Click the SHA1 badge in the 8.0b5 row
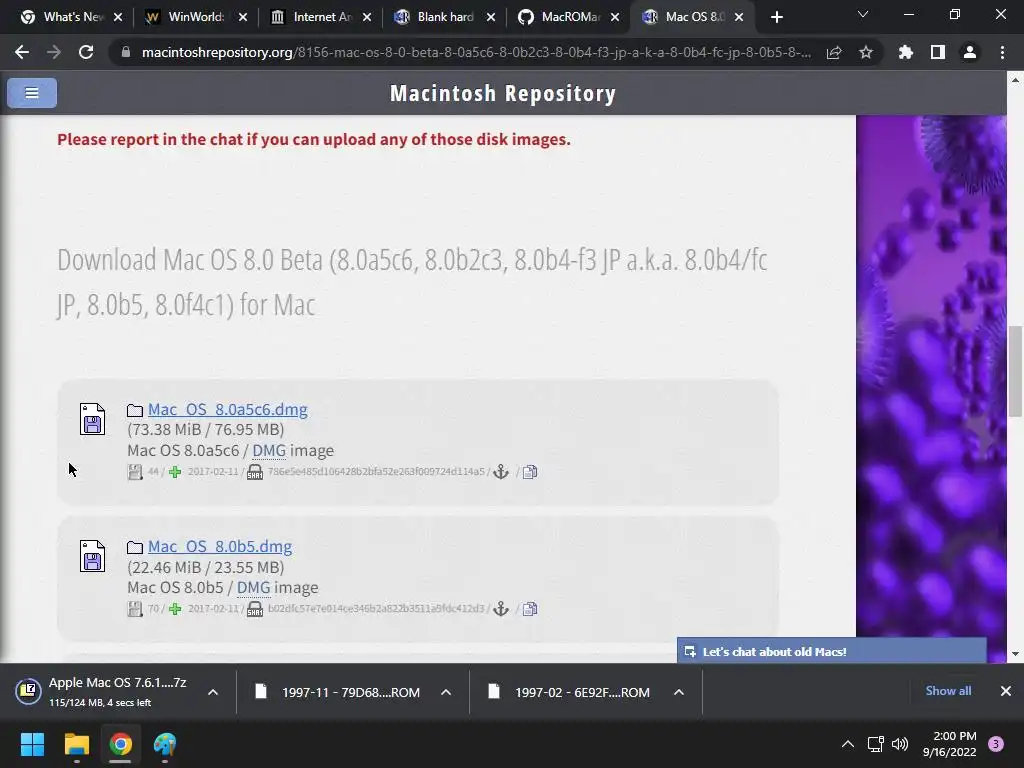Viewport: 1024px width, 768px height. (x=255, y=609)
